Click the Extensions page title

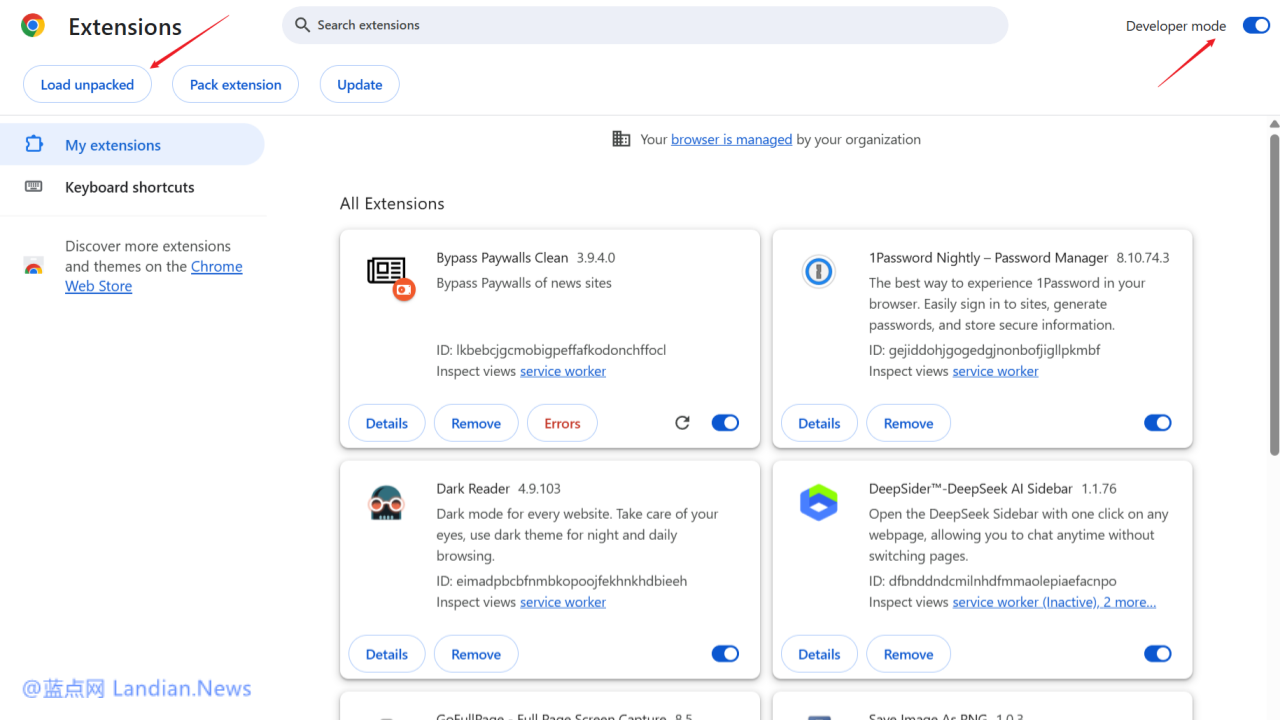125,27
